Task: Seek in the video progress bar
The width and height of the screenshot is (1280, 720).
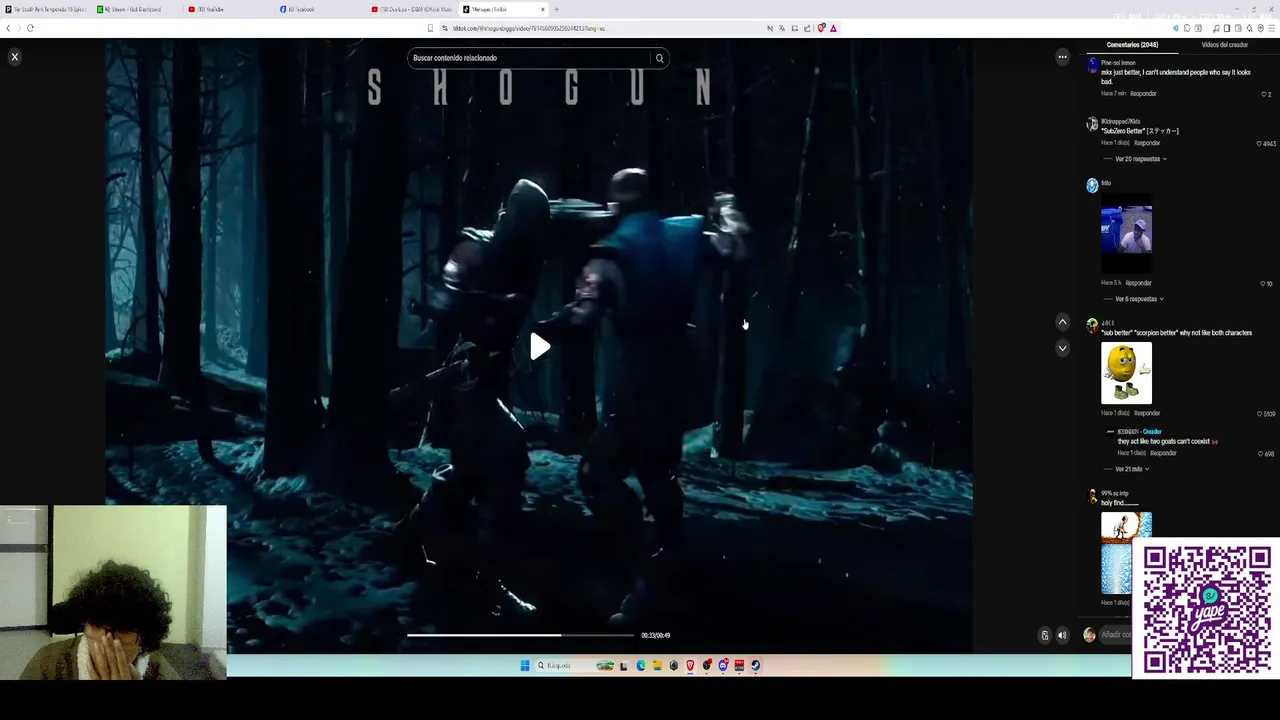Action: click(520, 635)
